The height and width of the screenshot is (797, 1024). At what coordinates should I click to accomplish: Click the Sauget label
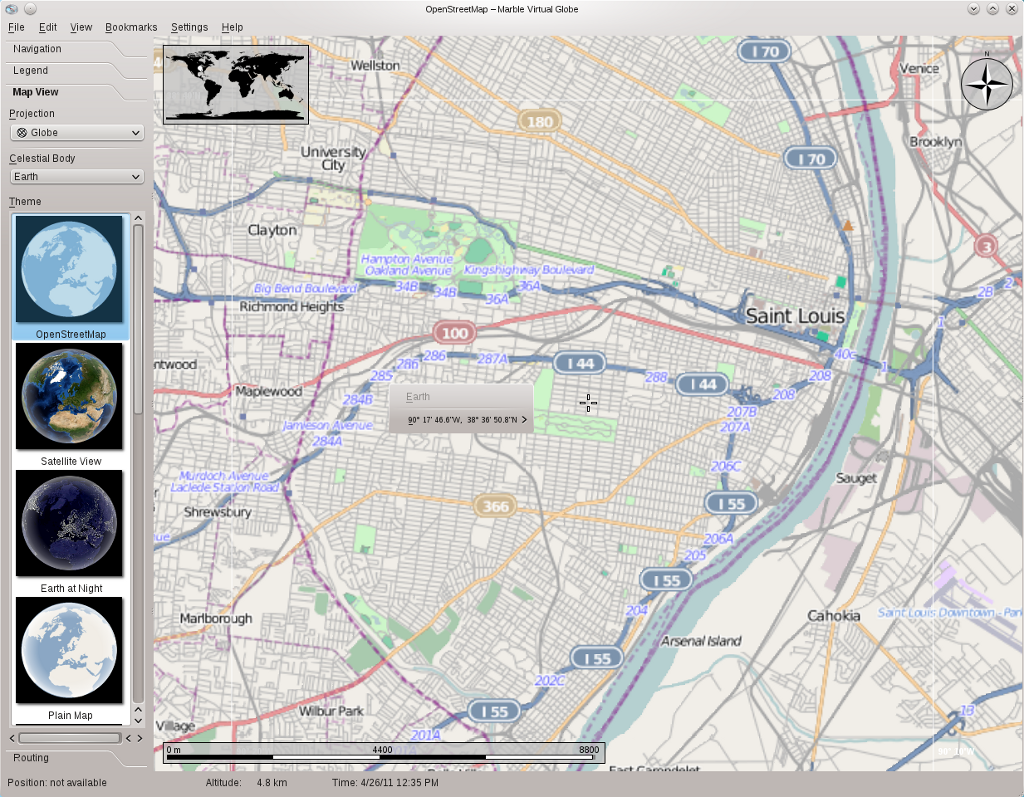pyautogui.click(x=856, y=478)
